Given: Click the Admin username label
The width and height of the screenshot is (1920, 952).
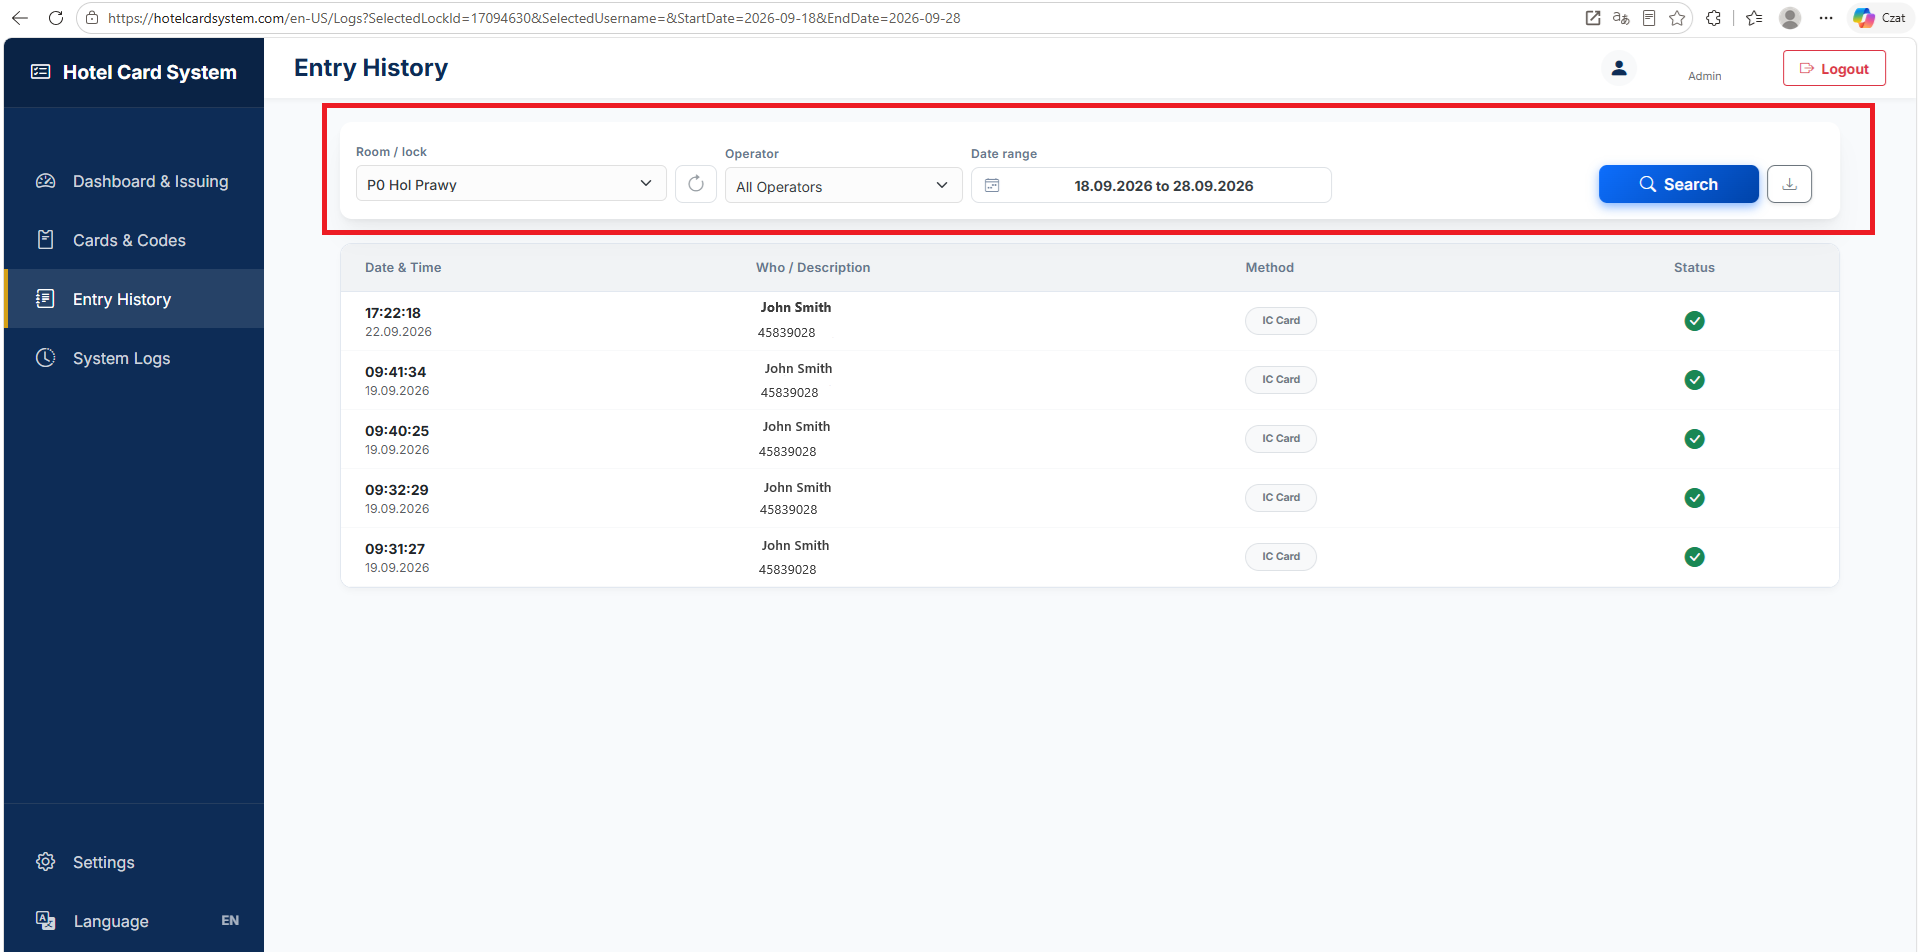Looking at the screenshot, I should [x=1705, y=76].
